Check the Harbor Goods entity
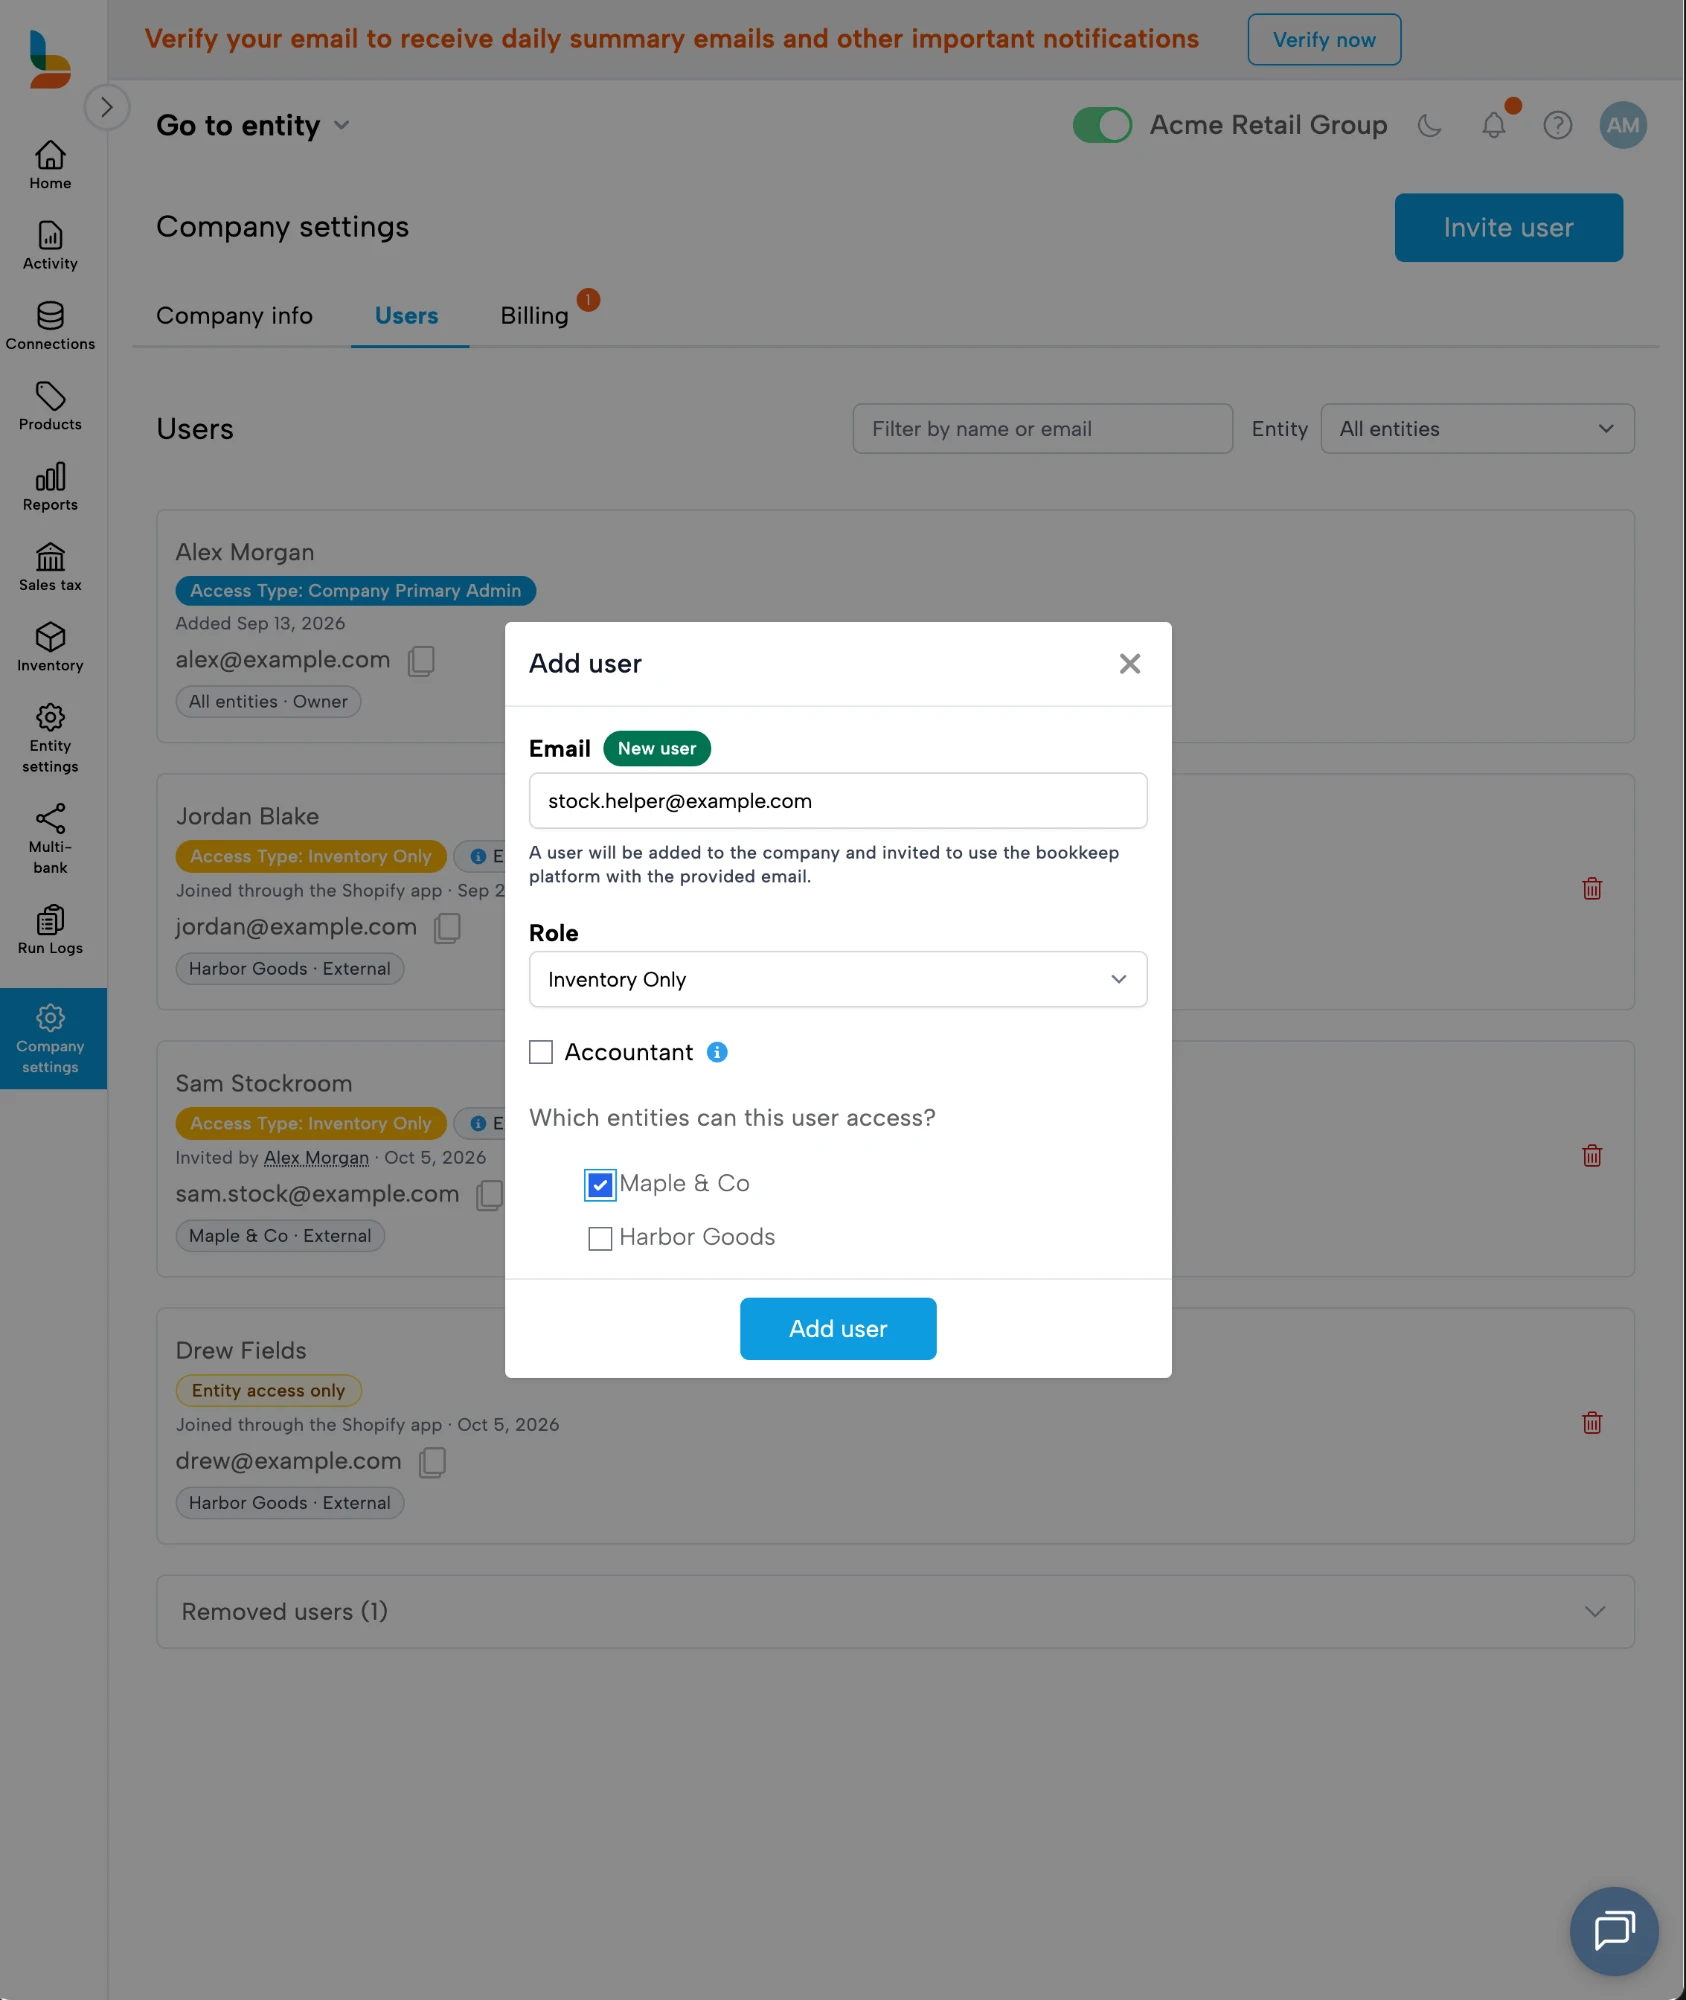Viewport: 1686px width, 2000px height. click(x=600, y=1239)
